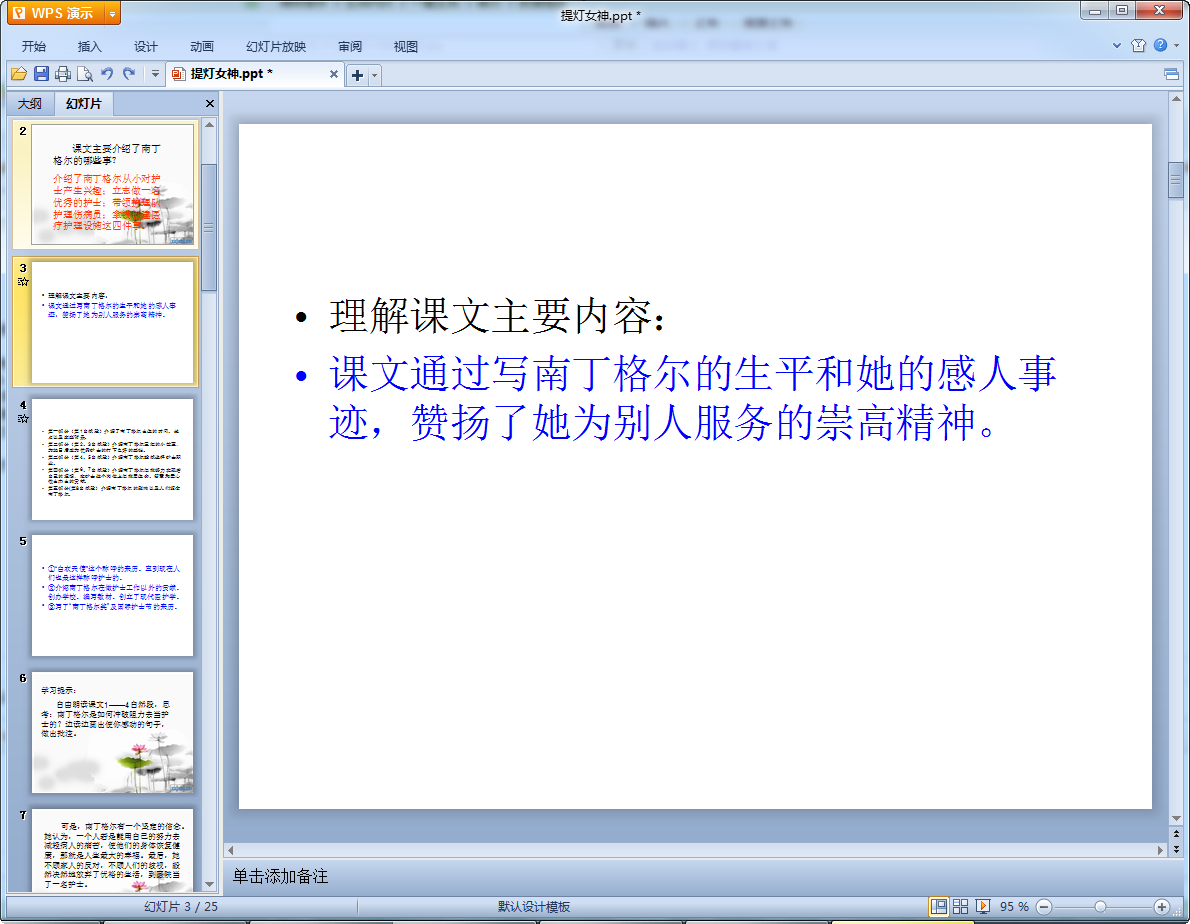Click the Open folder icon in toolbar
Image resolution: width=1190 pixels, height=924 pixels.
(x=18, y=74)
